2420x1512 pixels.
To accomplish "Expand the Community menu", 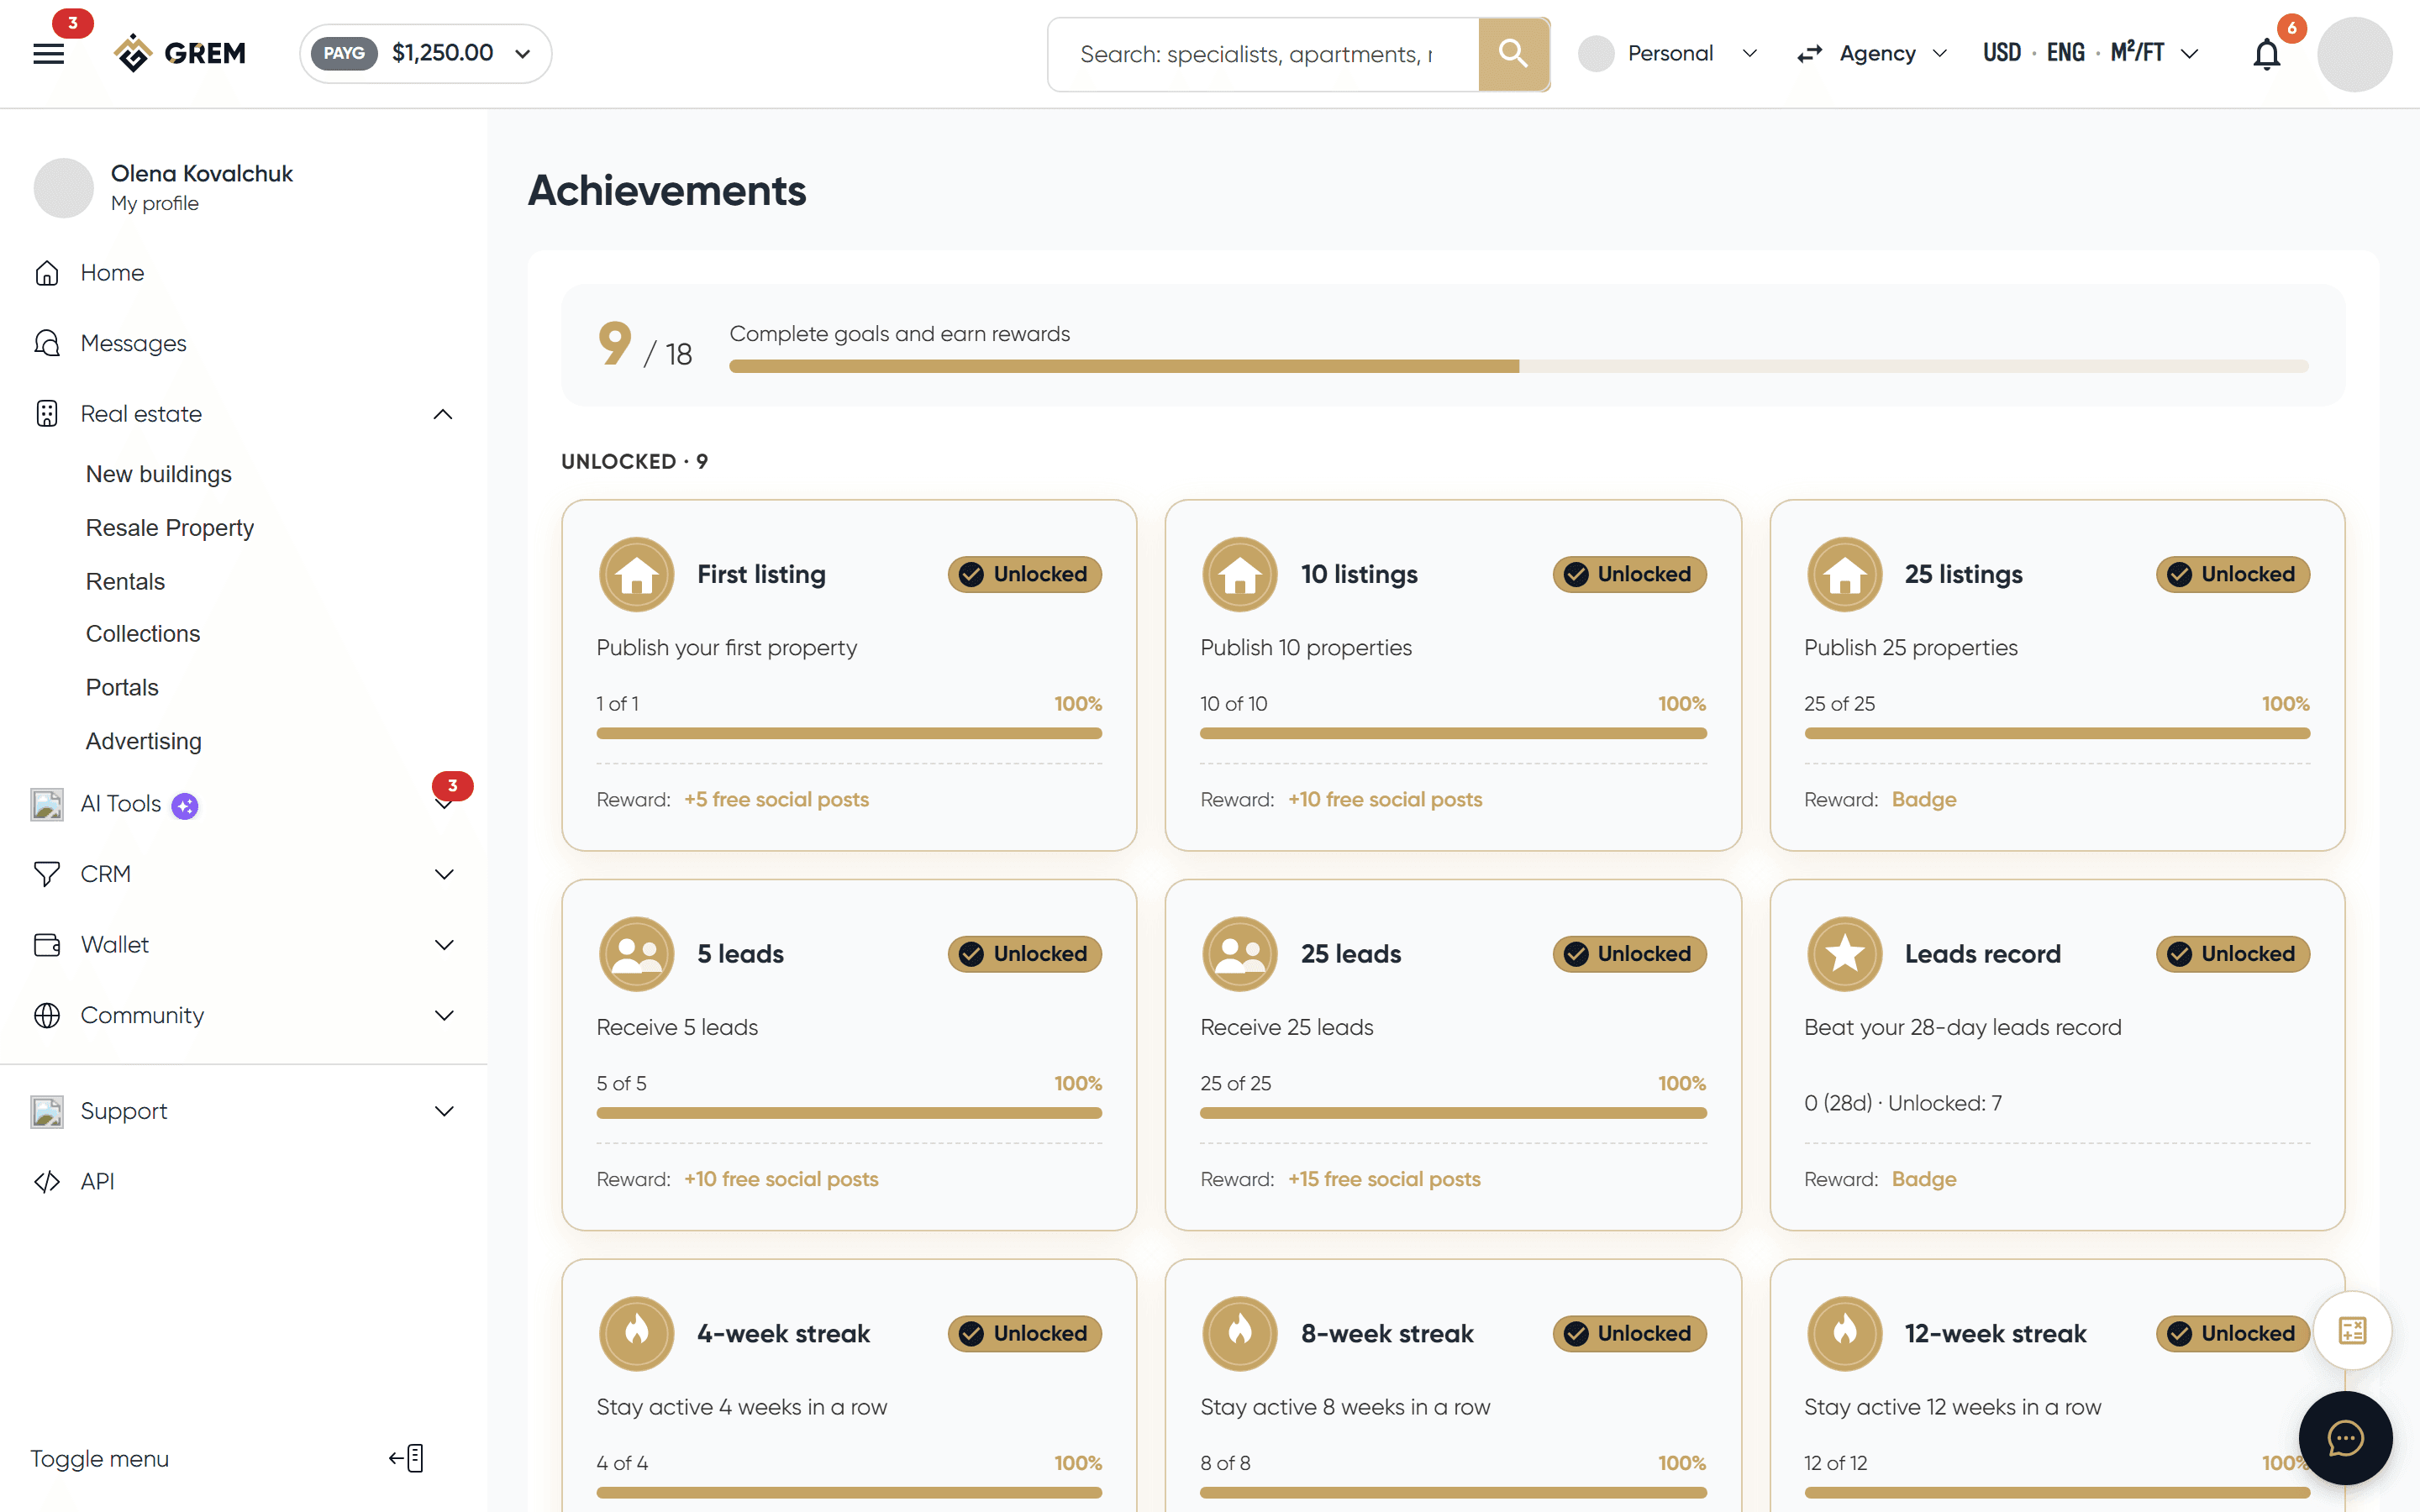I will [x=444, y=1015].
